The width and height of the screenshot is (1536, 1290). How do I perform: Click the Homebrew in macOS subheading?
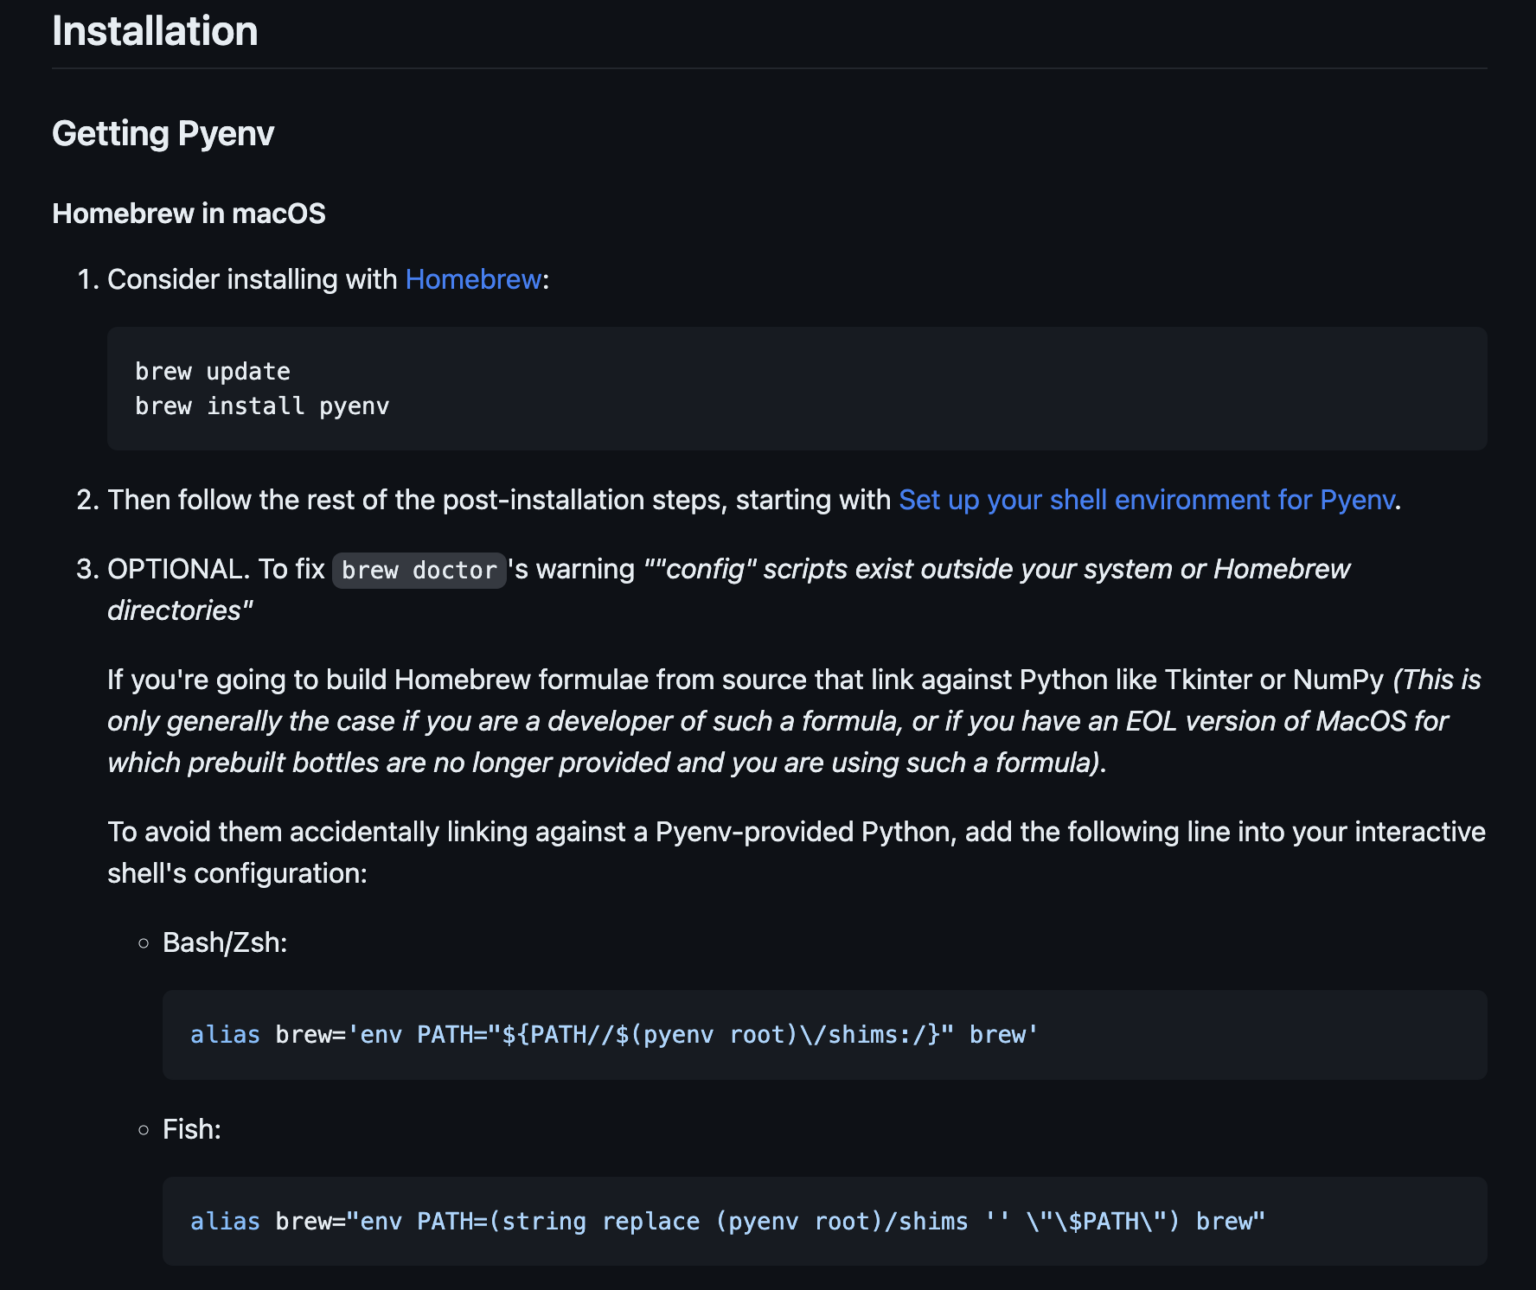click(x=188, y=213)
